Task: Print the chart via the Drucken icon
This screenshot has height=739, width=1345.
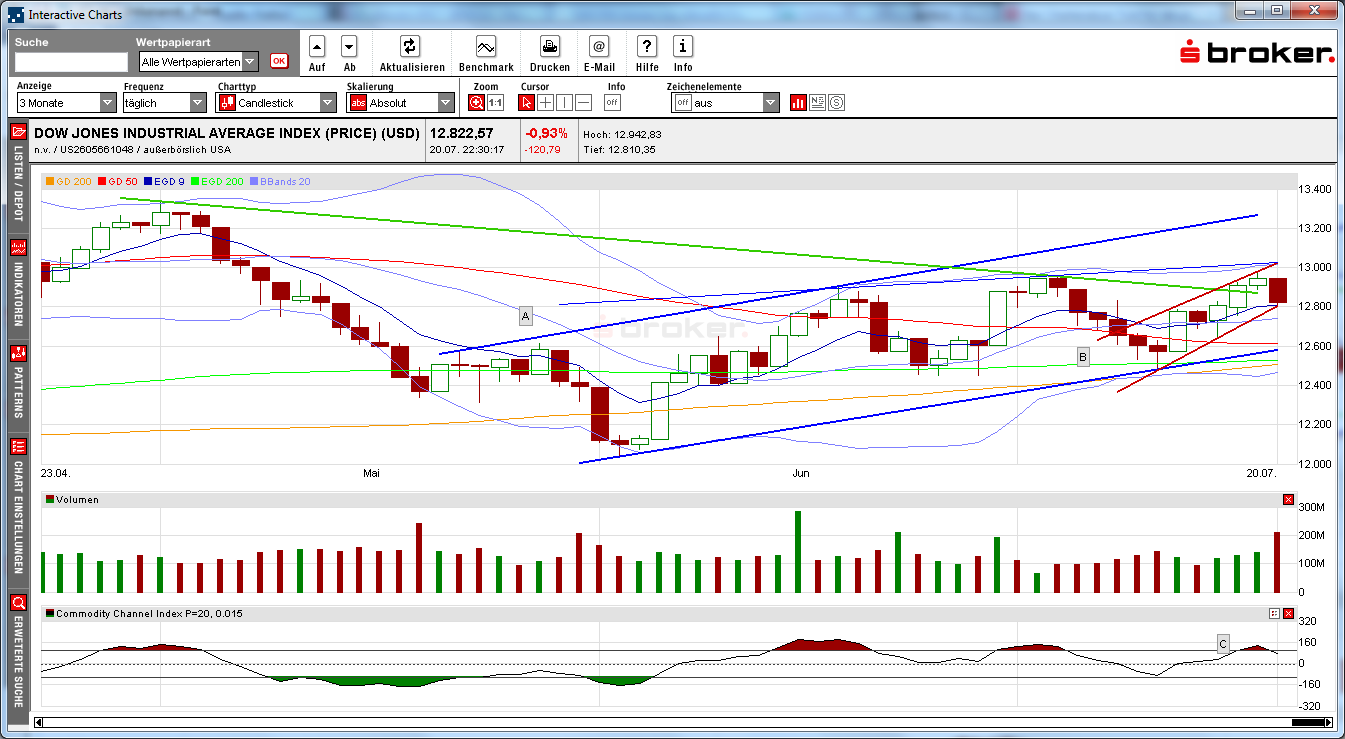Action: point(550,46)
